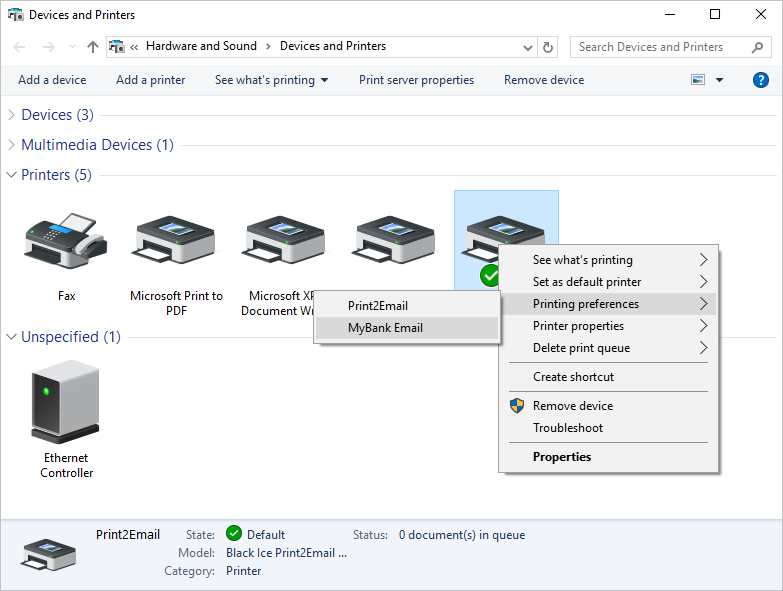Open the Printer properties submenu
The width and height of the screenshot is (783, 591).
(x=608, y=325)
